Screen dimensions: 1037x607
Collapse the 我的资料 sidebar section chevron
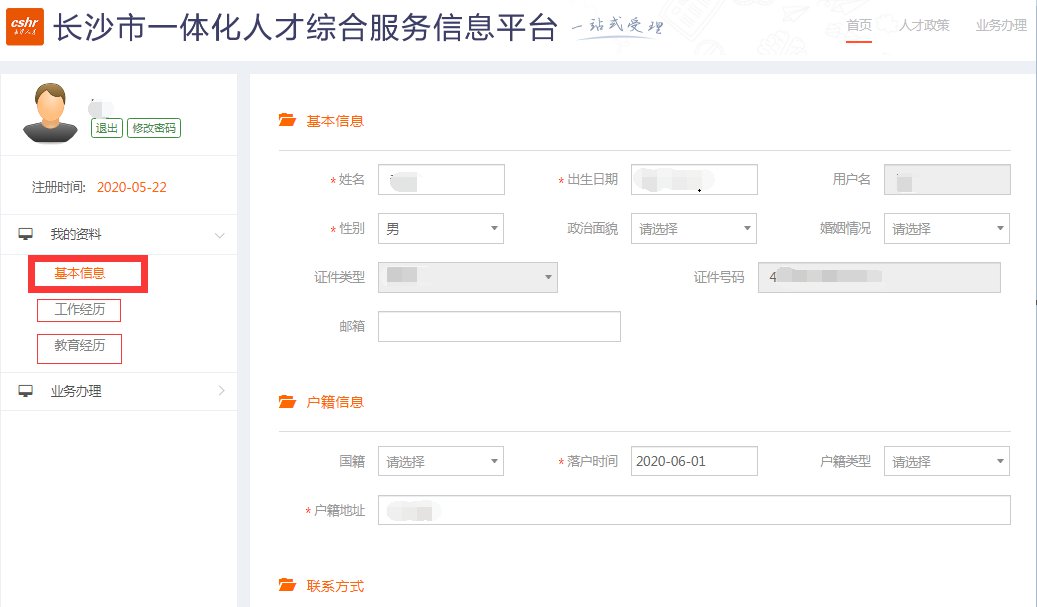220,235
